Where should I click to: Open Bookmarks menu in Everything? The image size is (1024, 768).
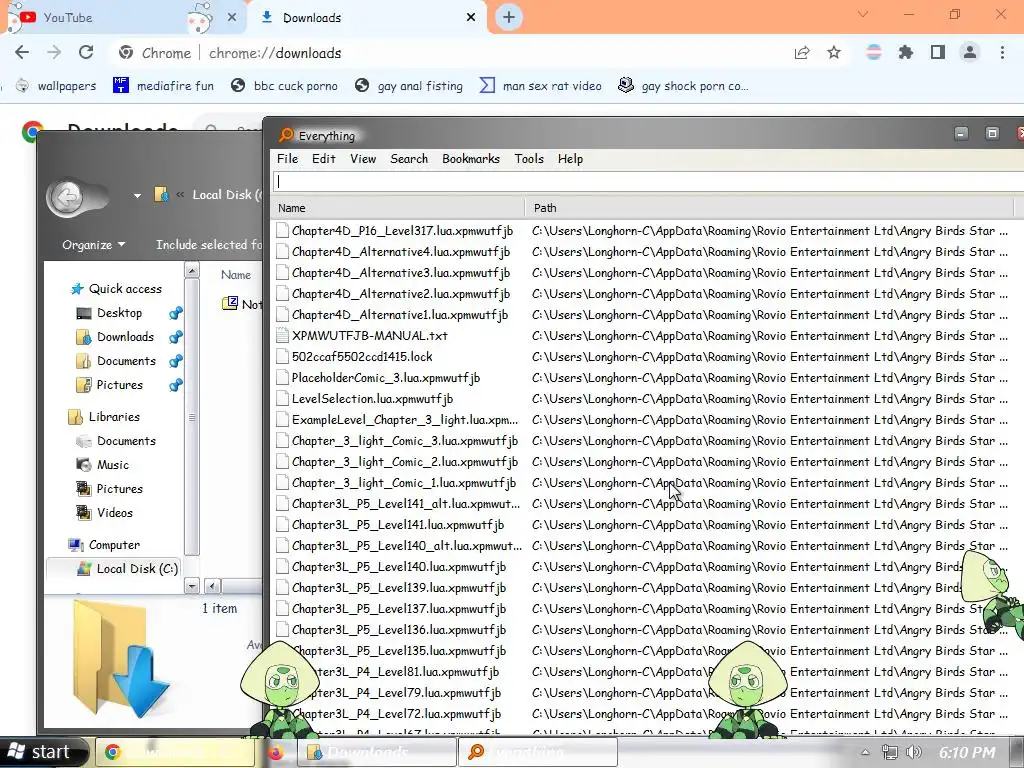471,159
